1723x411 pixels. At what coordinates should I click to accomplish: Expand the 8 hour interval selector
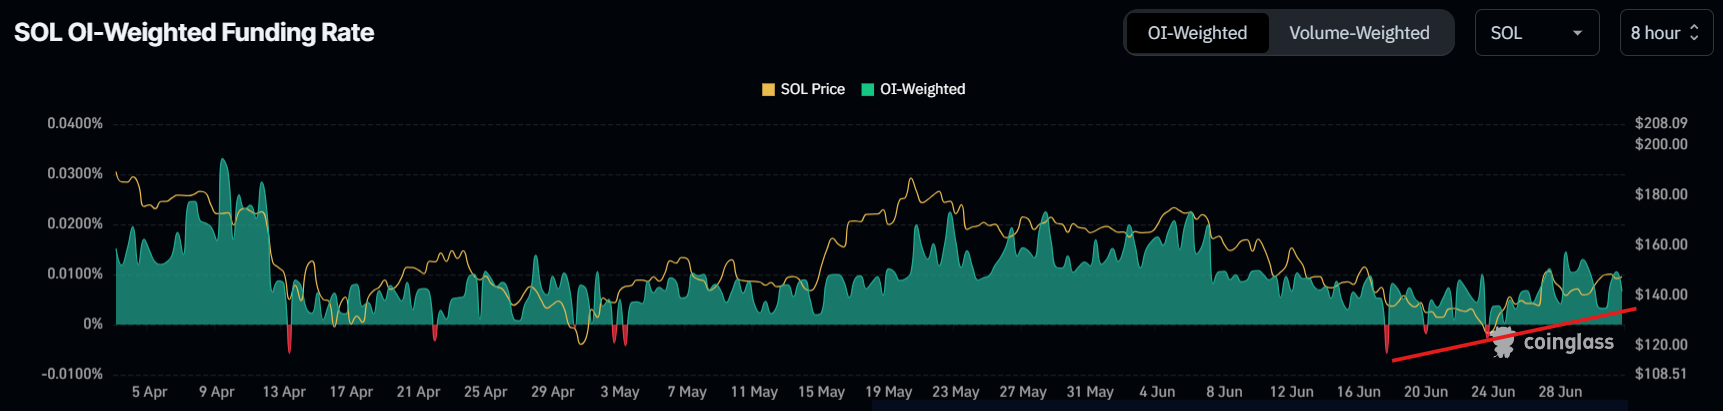coord(1664,33)
